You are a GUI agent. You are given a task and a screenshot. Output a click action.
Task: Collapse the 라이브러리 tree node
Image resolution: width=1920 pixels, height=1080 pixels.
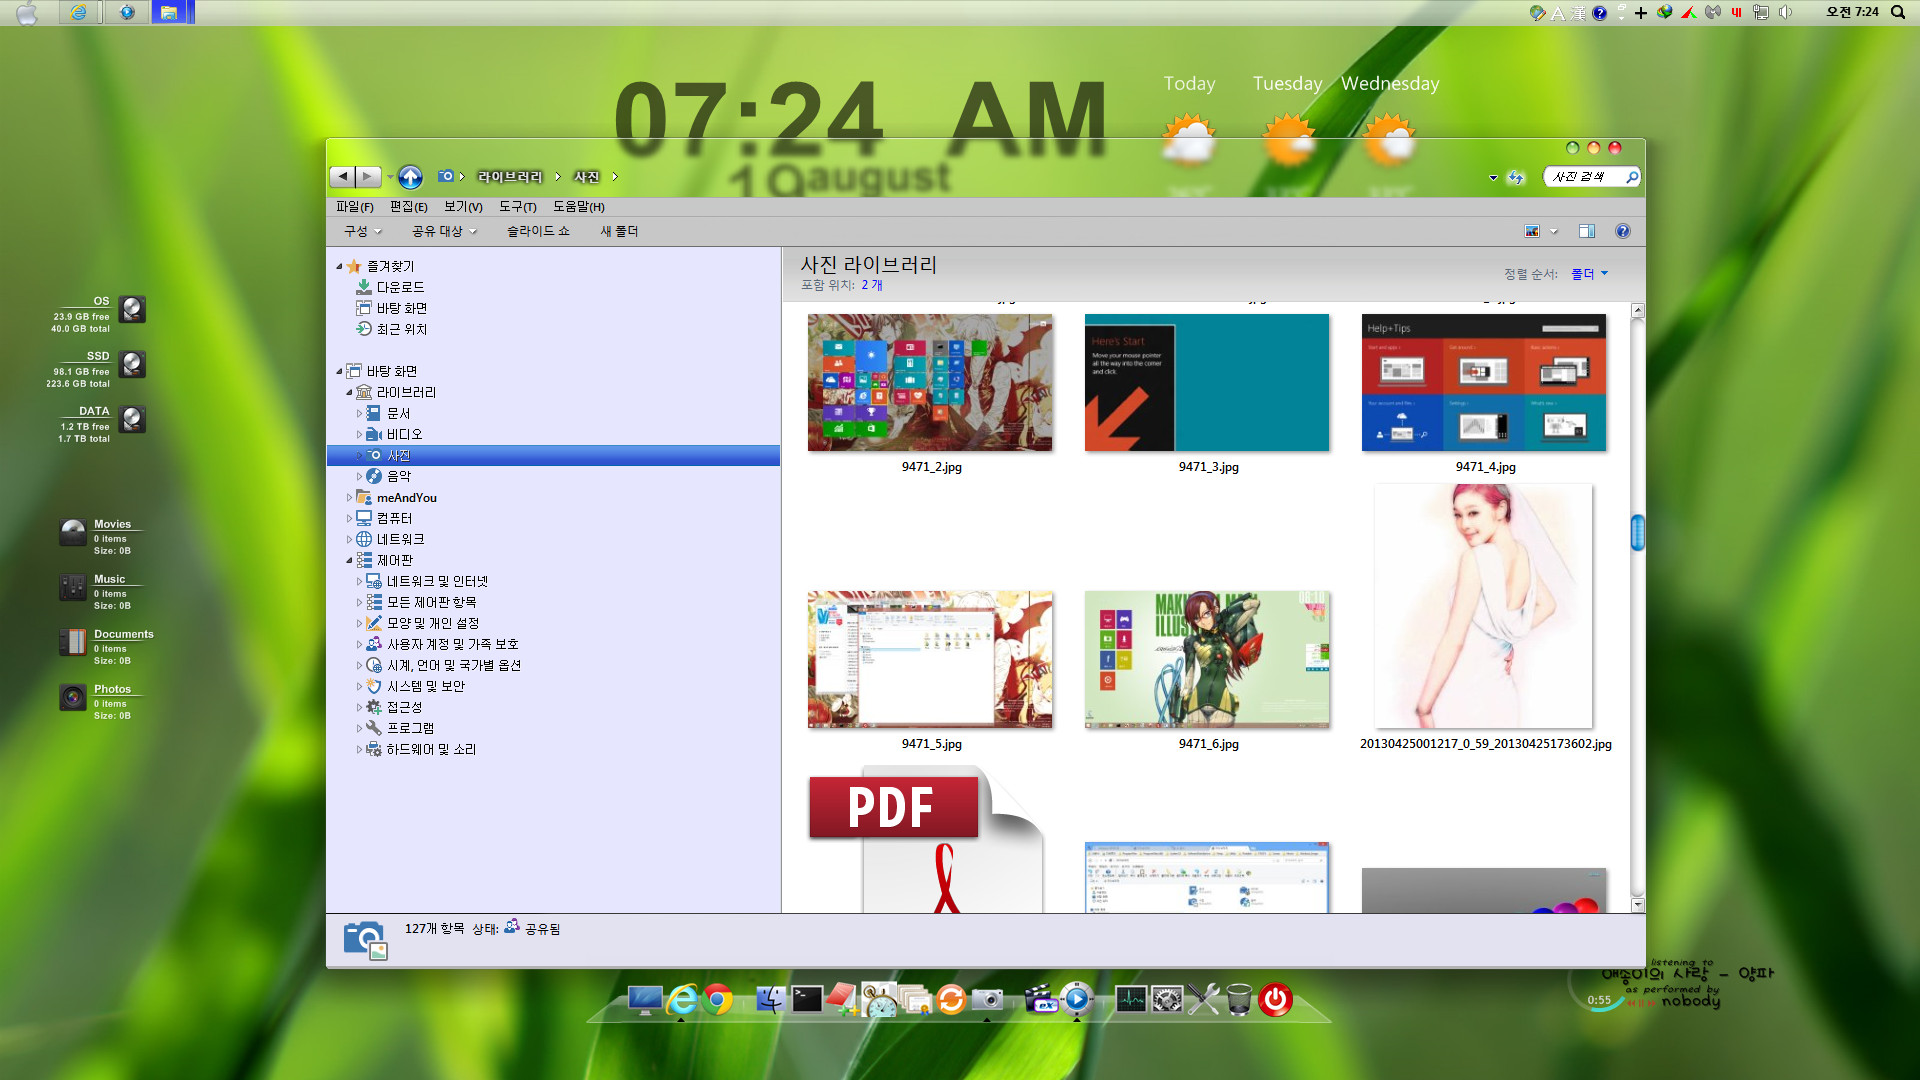coord(349,392)
